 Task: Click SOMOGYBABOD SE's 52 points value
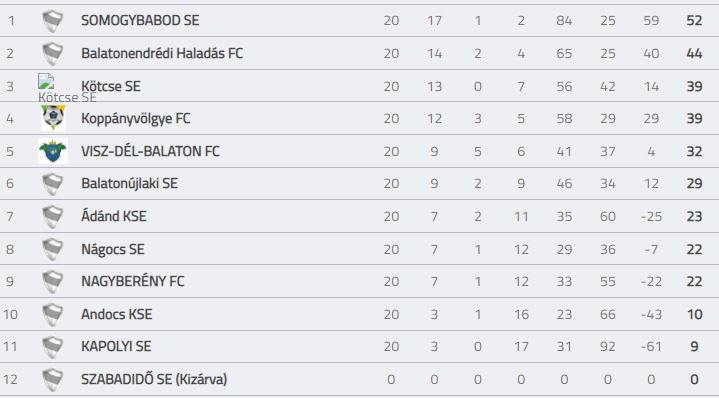694,21
